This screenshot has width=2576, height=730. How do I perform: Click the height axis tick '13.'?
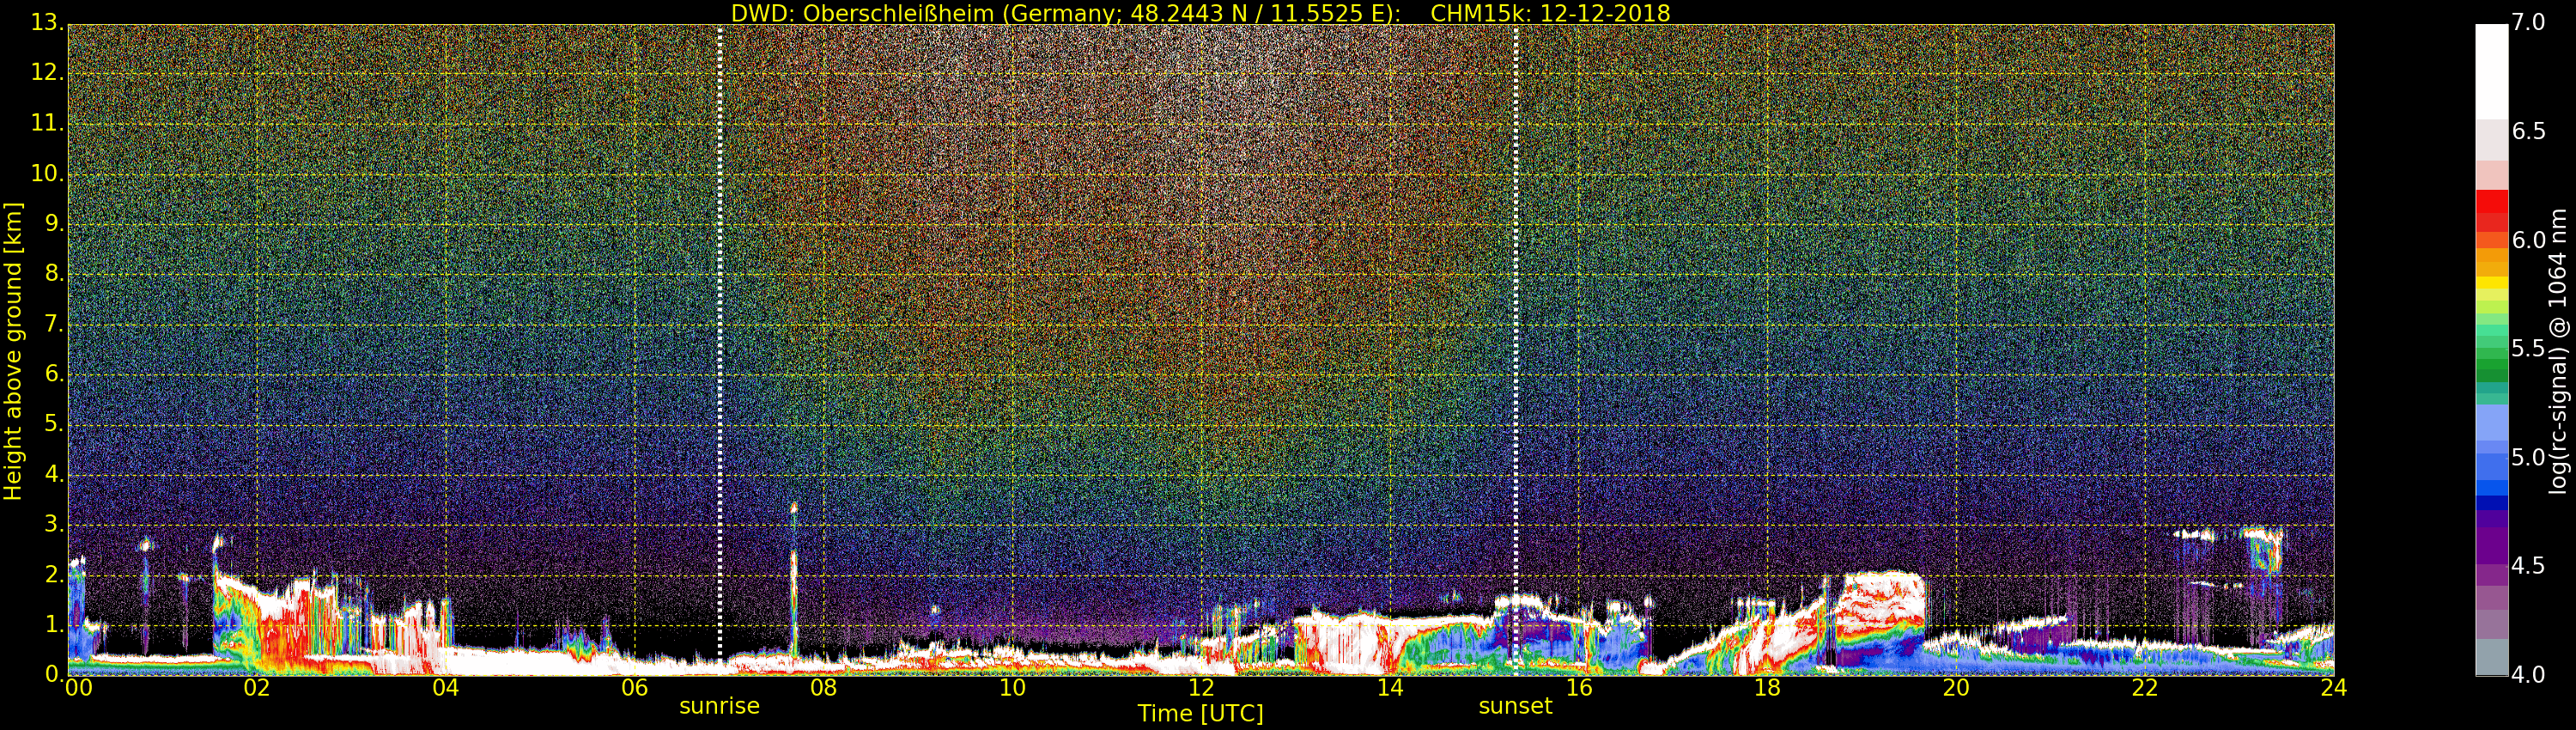[47, 22]
